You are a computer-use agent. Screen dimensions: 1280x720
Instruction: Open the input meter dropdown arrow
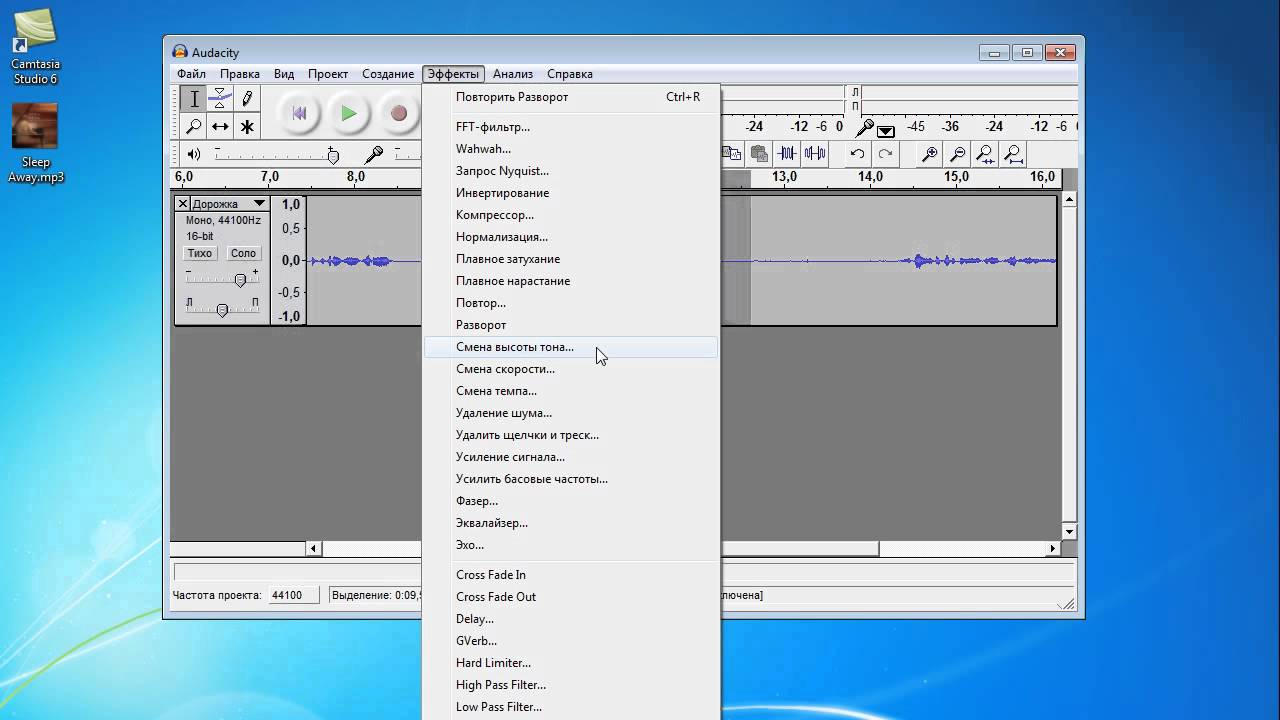(886, 131)
